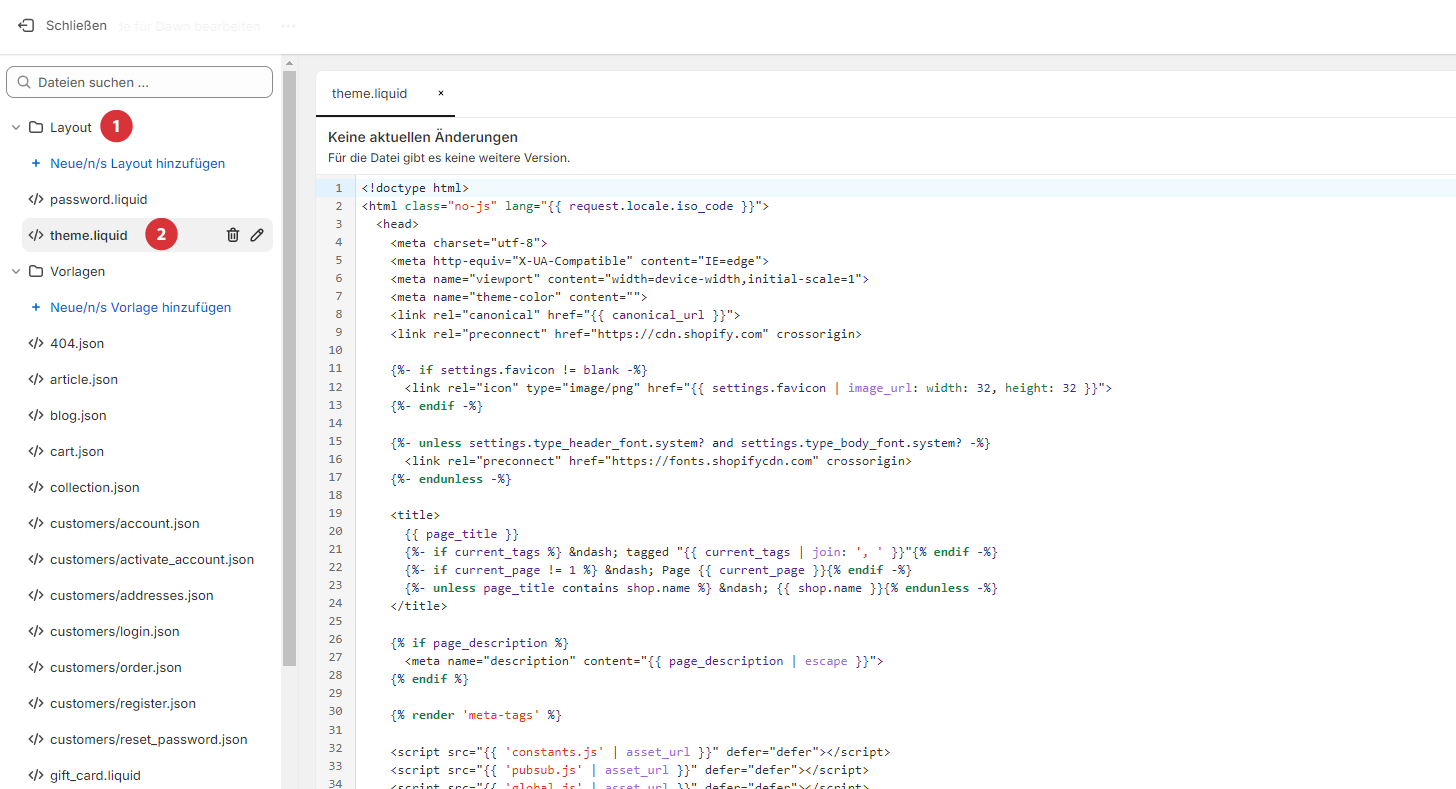Open the collection.json template

pos(95,487)
